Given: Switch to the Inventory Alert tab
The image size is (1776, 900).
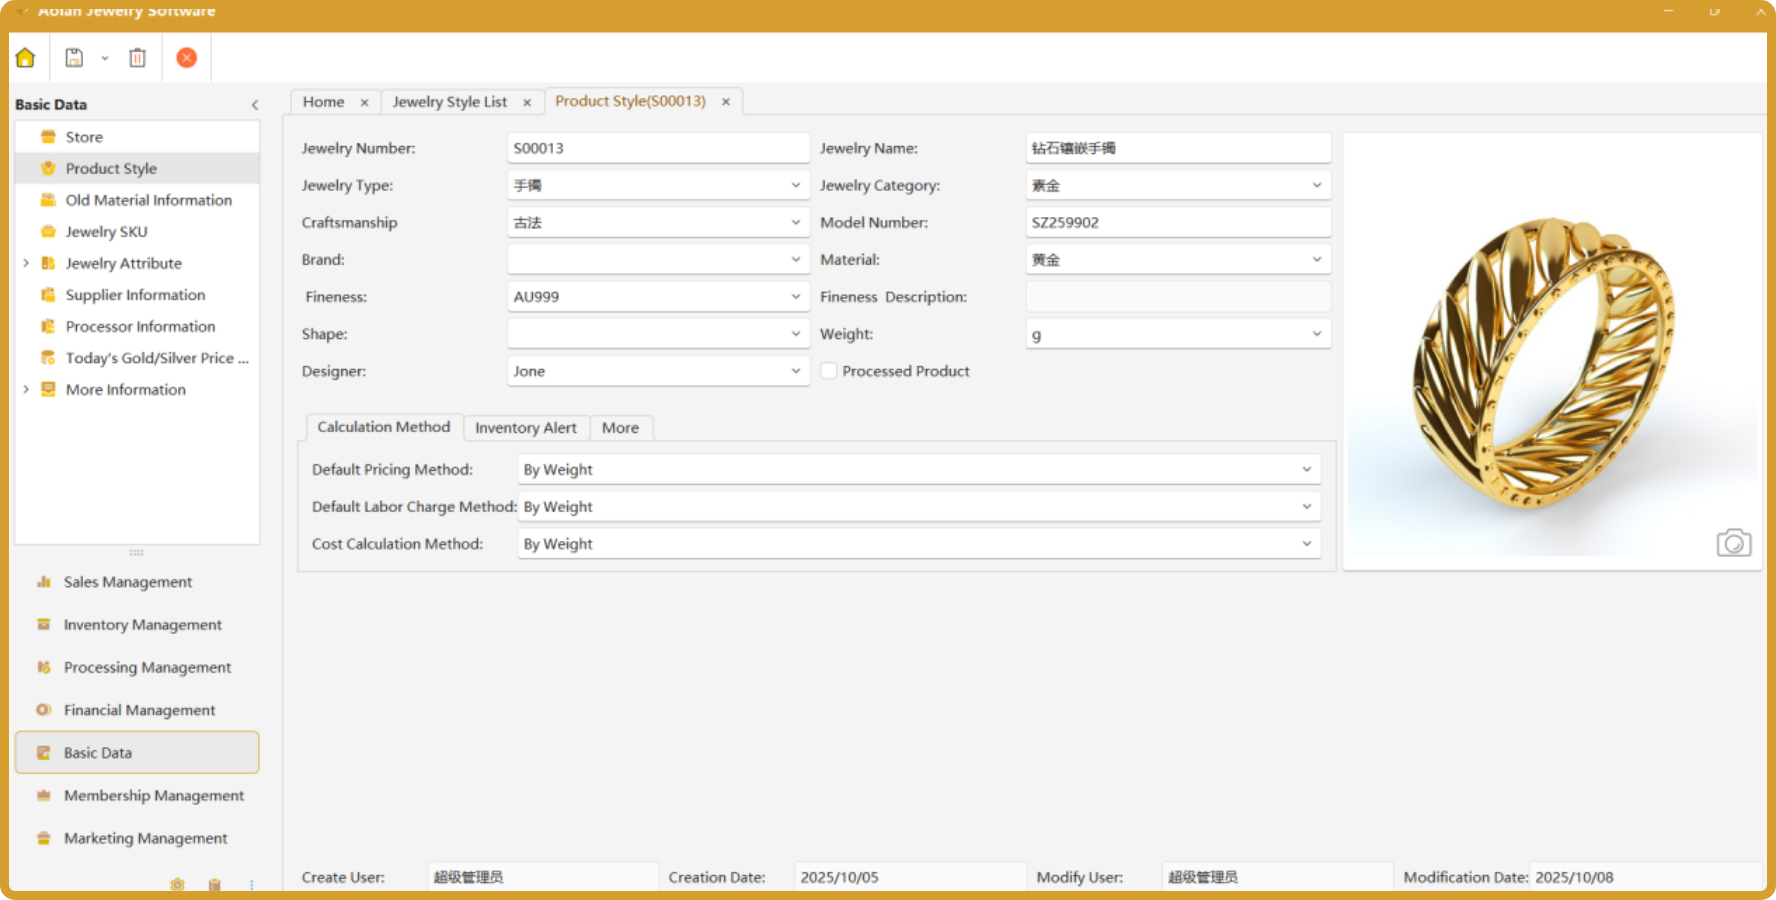Looking at the screenshot, I should 525,428.
